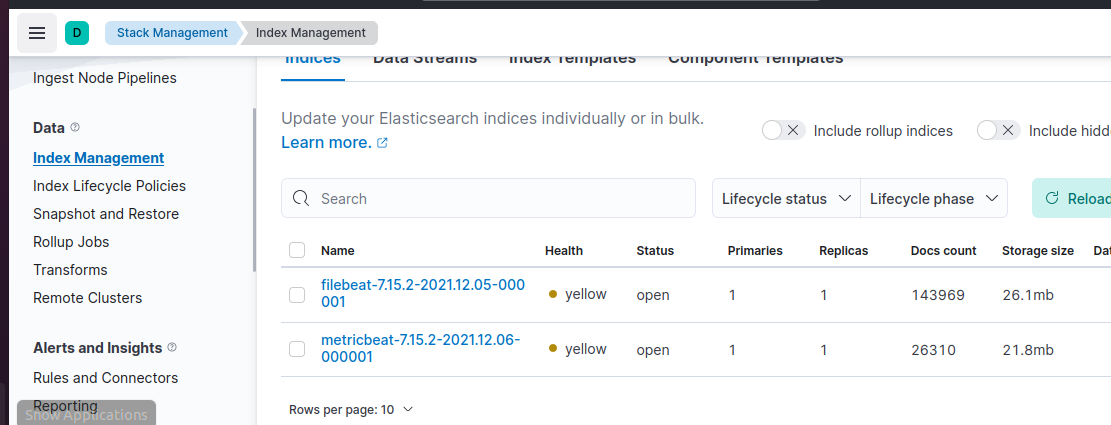Sort table by Replicas column header
This screenshot has height=425, width=1111.
[843, 251]
